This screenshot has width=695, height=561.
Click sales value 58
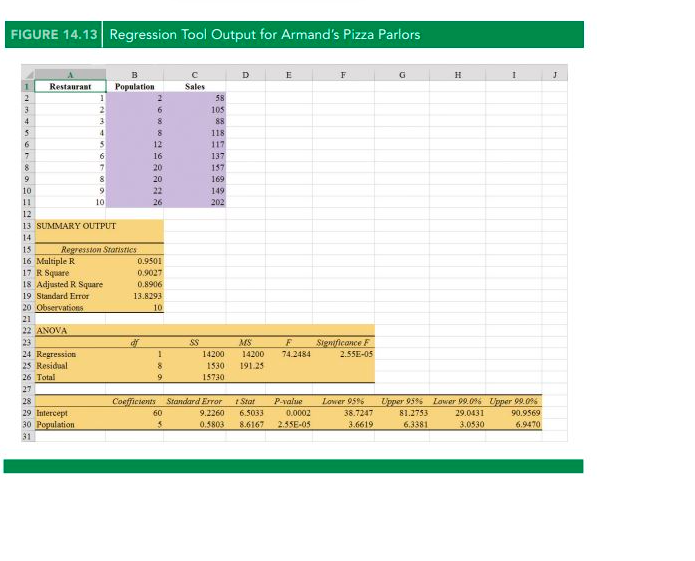[x=220, y=98]
